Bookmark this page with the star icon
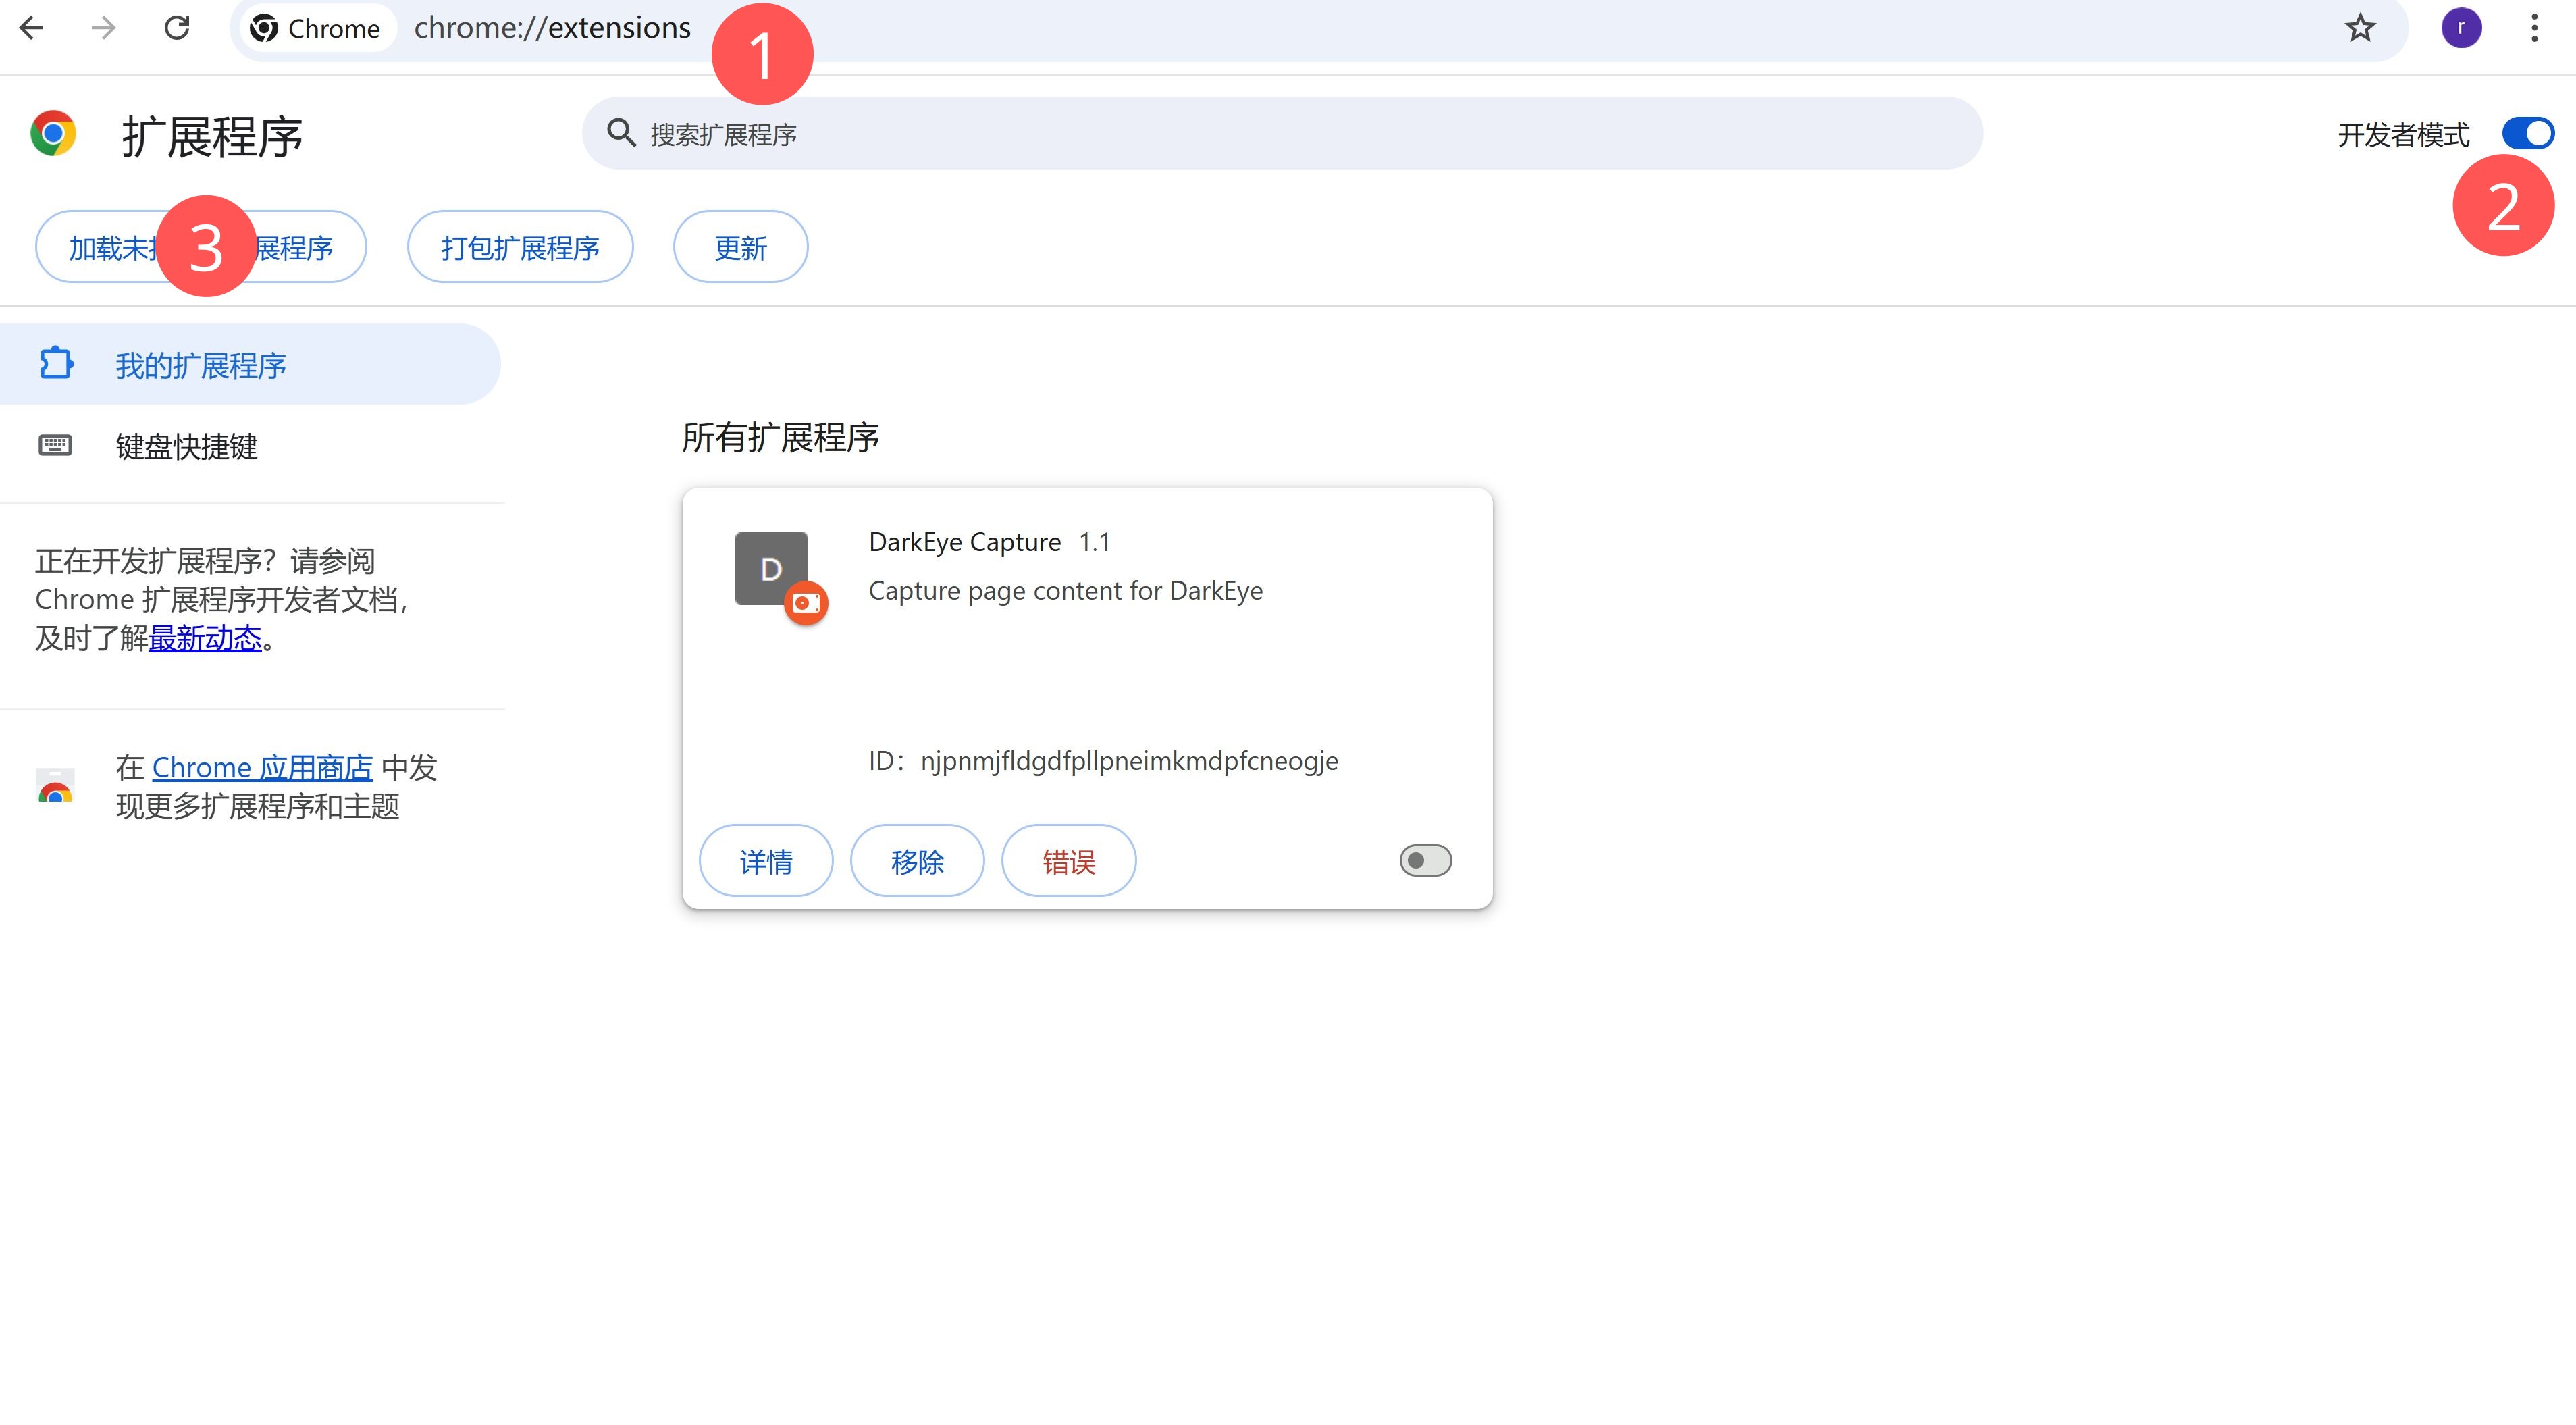The image size is (2576, 1425). 2360,28
